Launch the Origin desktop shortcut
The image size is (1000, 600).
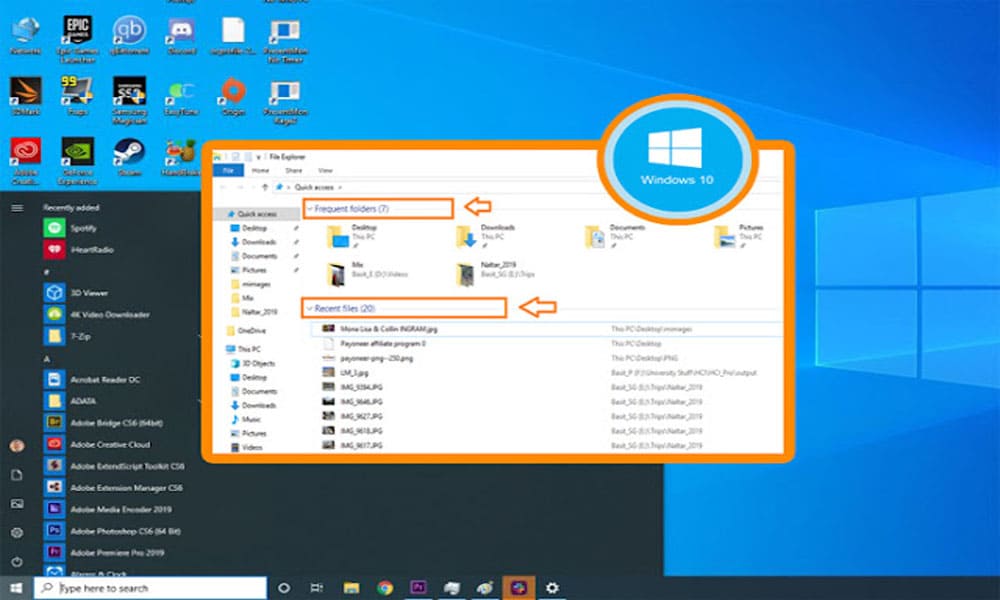233,96
